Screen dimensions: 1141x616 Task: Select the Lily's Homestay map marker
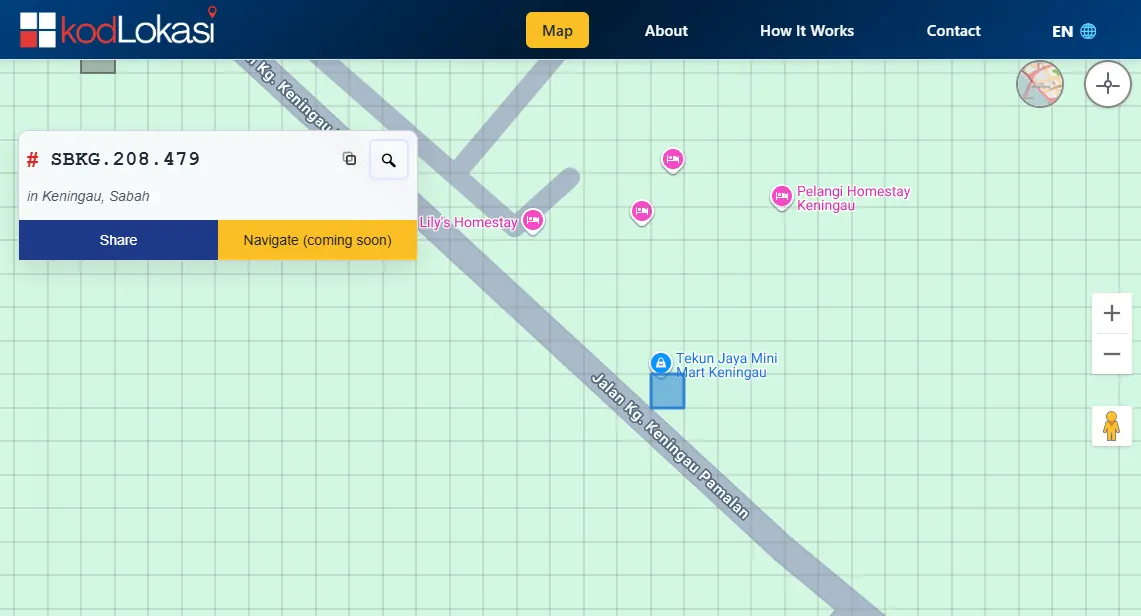pyautogui.click(x=532, y=221)
